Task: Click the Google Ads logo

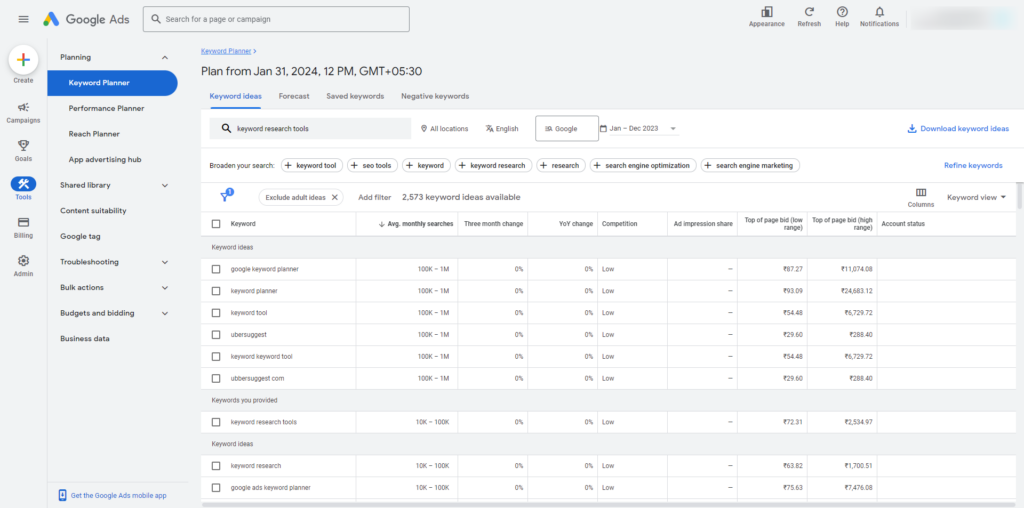Action: [86, 20]
